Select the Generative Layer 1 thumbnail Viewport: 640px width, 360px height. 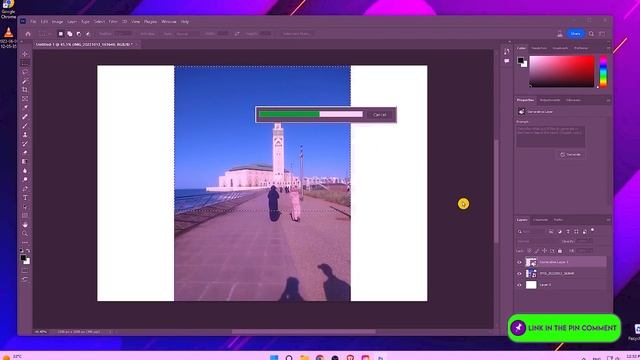tap(531, 262)
